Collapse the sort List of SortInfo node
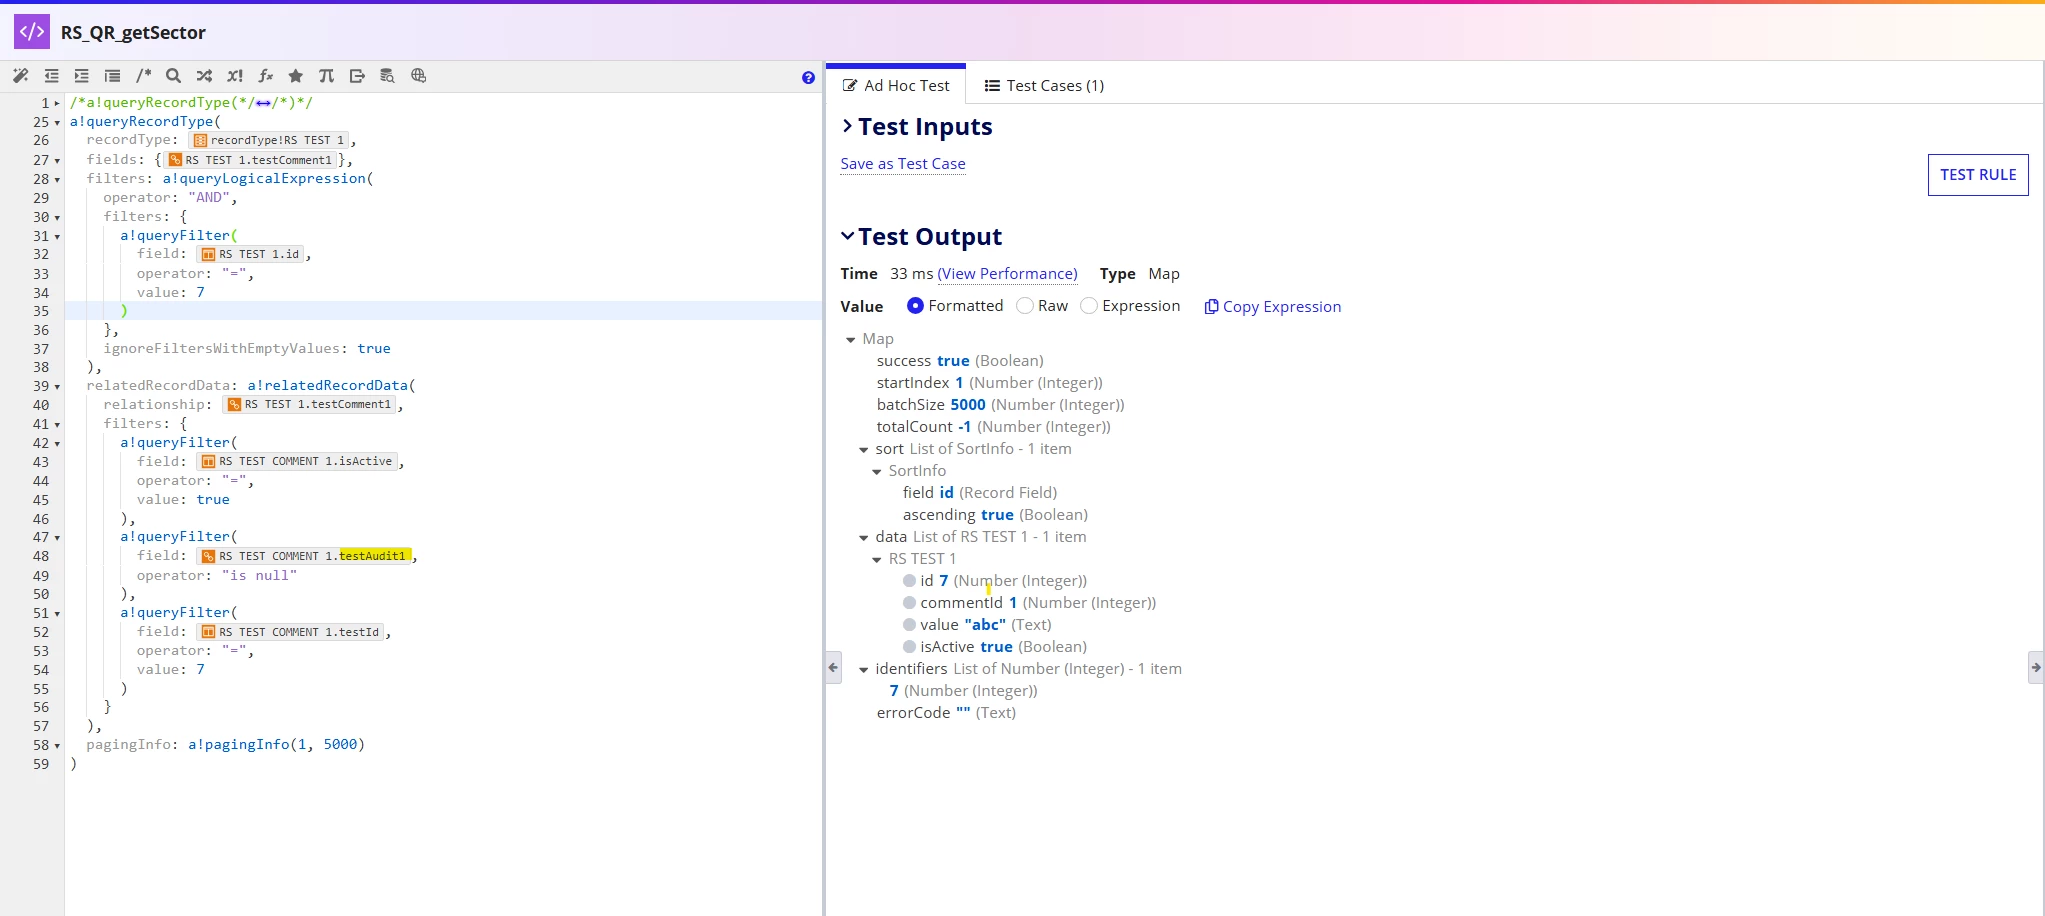This screenshot has height=916, width=2045. (x=864, y=450)
